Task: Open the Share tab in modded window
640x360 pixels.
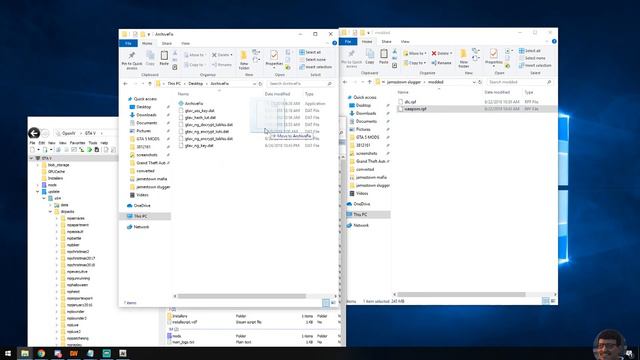Action: (x=386, y=42)
